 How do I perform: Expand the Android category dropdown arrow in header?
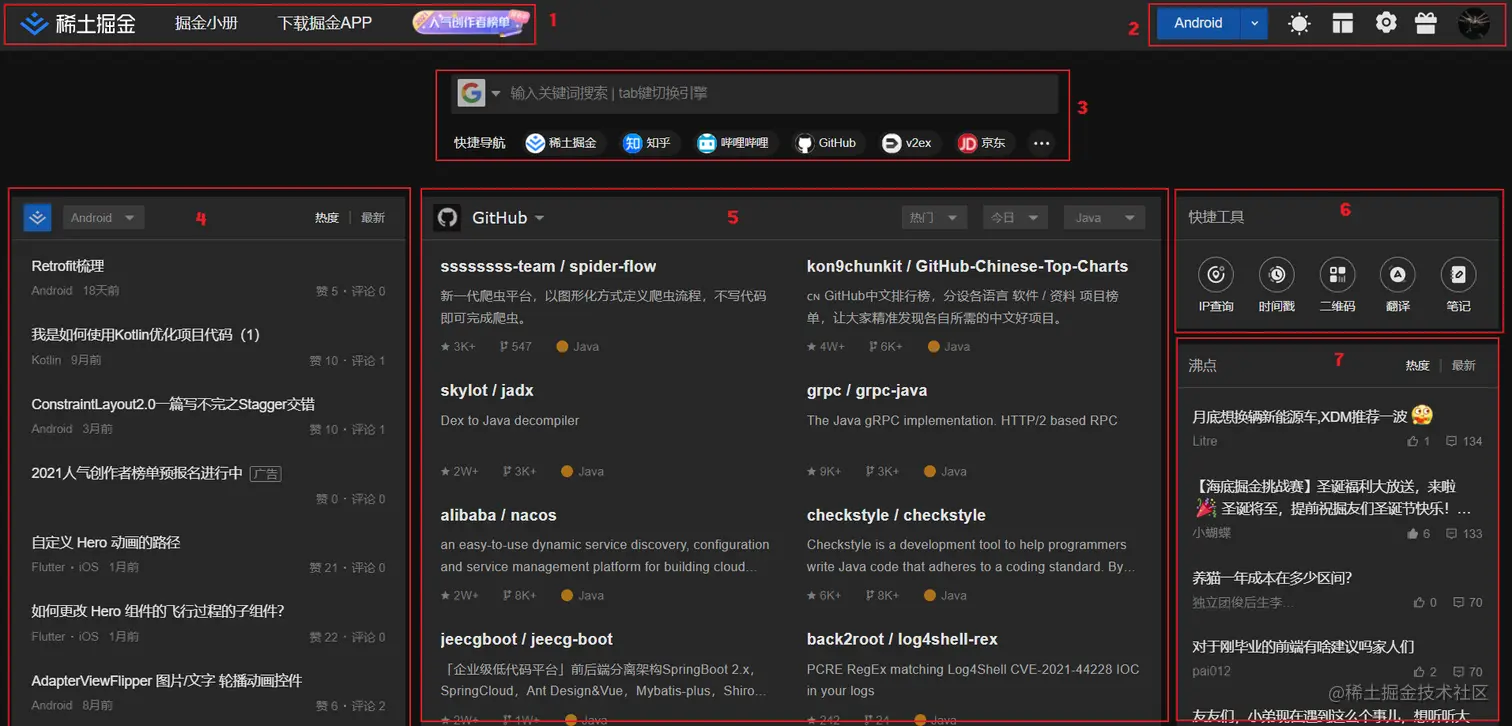[x=1254, y=23]
